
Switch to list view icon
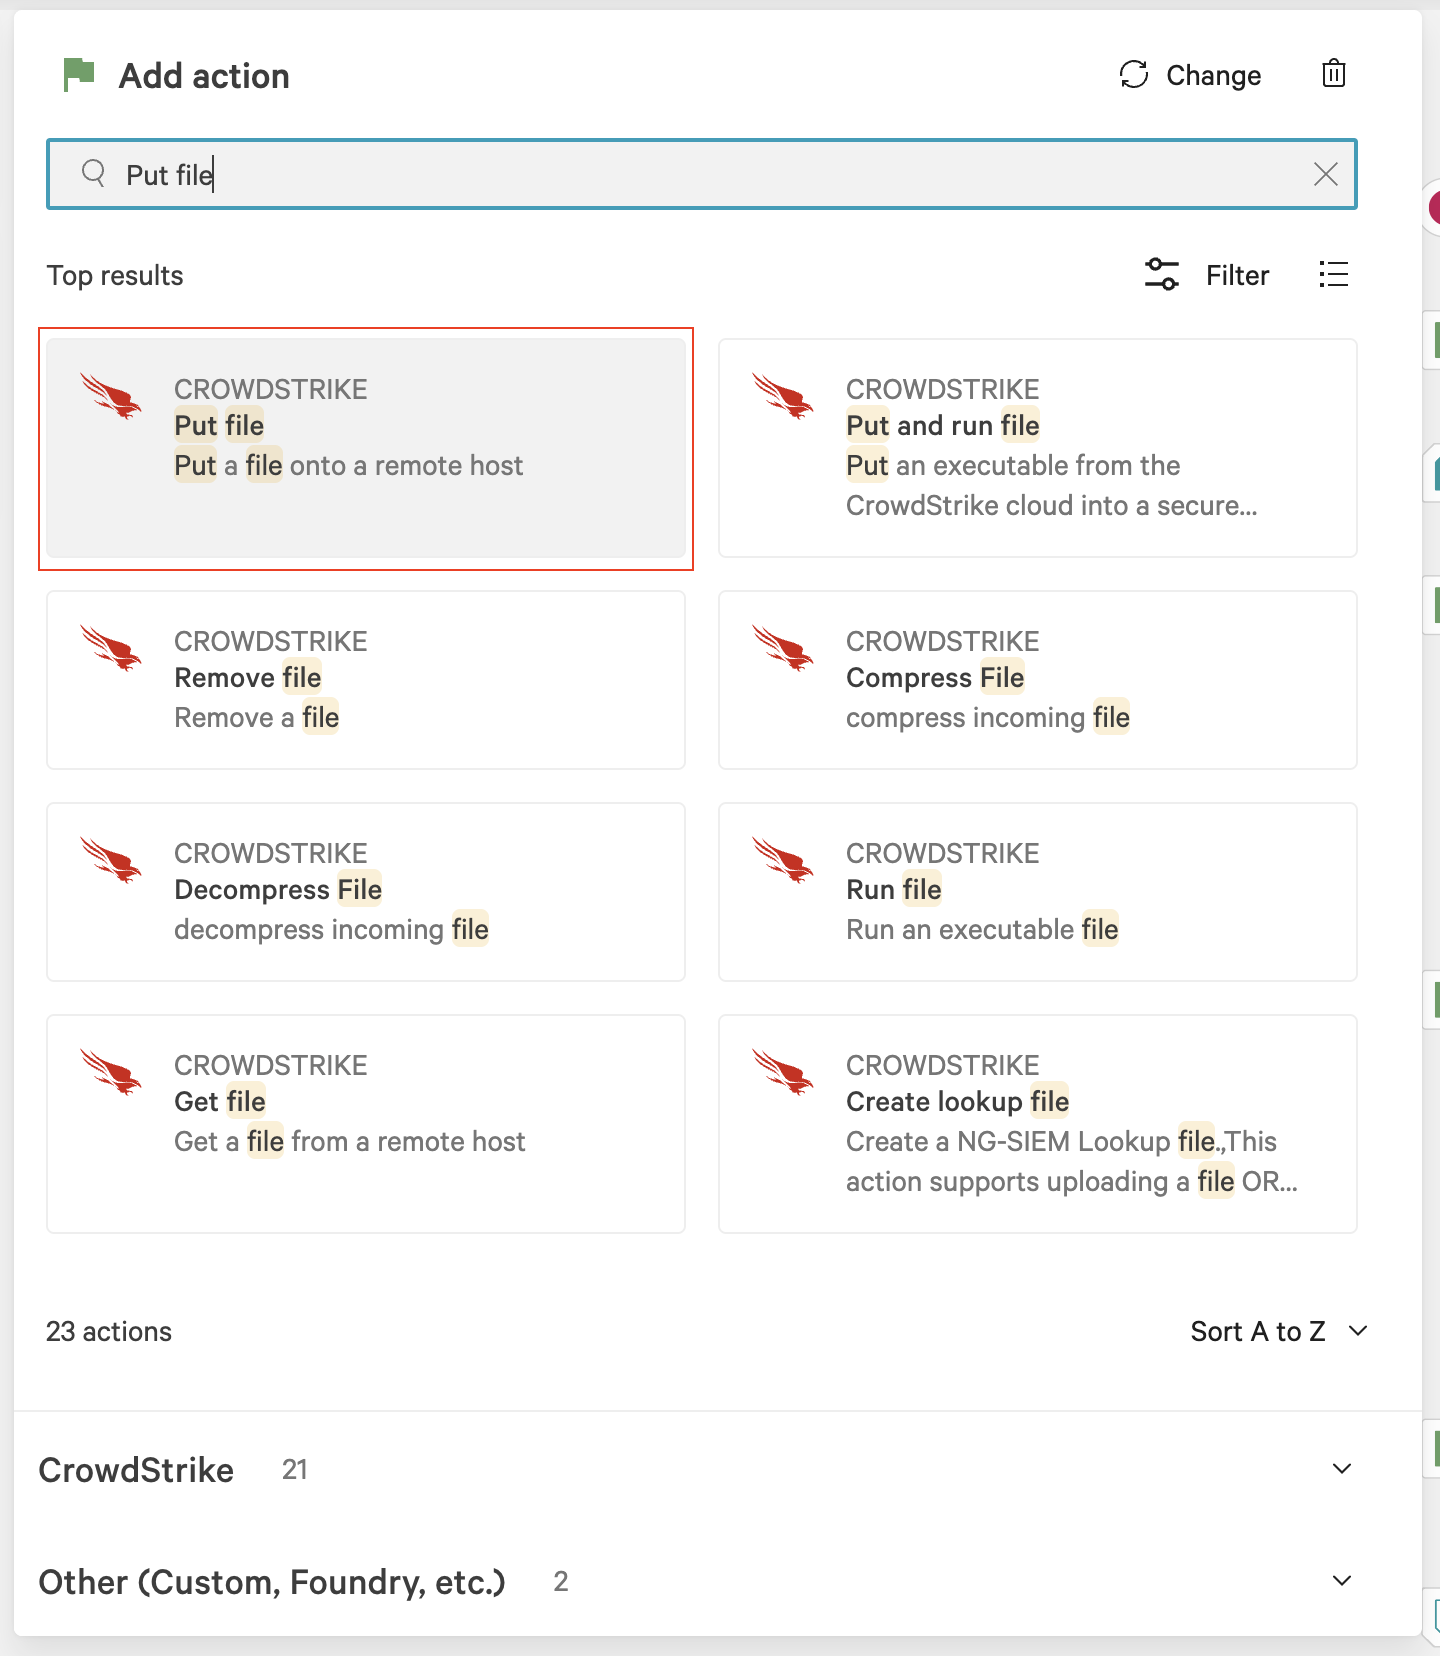[x=1333, y=274]
